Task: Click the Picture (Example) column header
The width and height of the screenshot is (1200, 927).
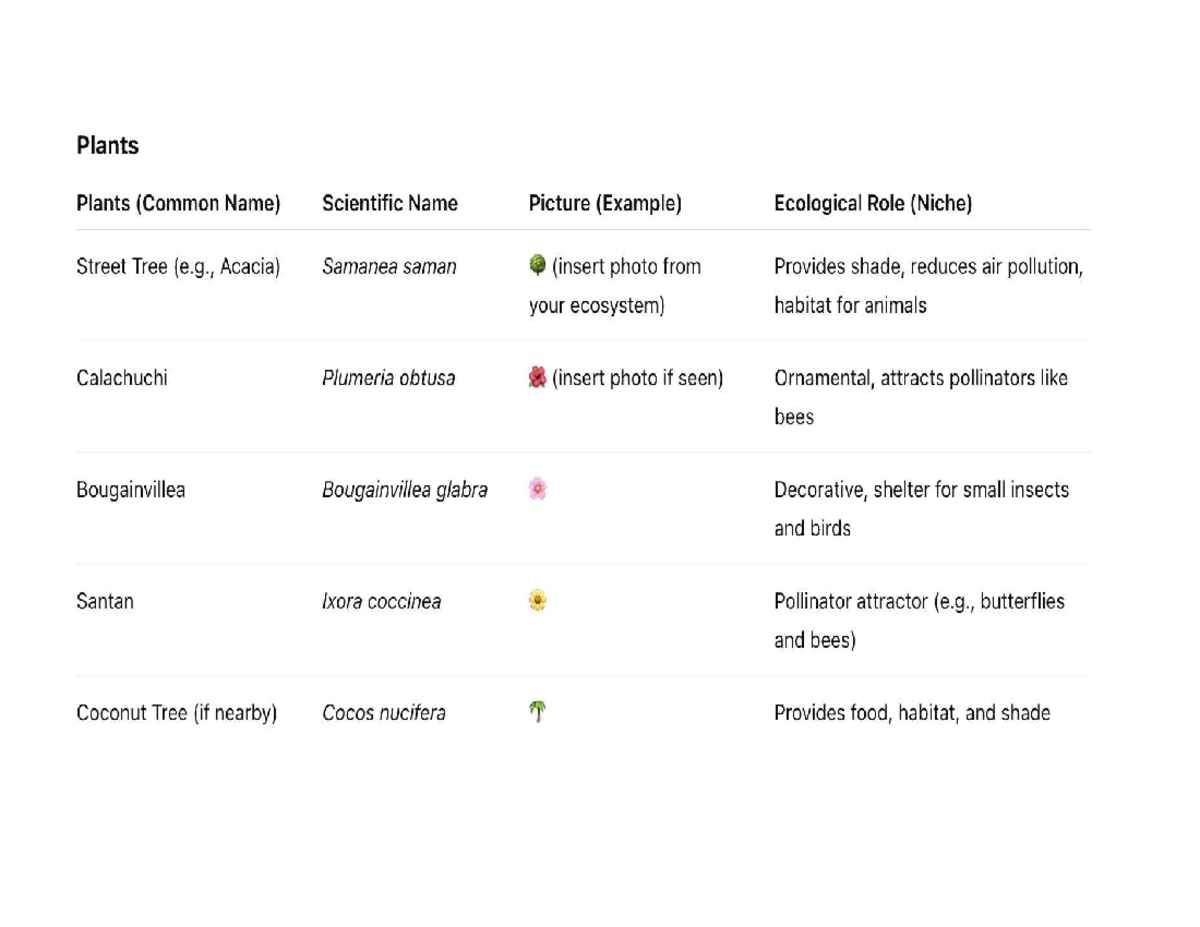Action: coord(605,204)
